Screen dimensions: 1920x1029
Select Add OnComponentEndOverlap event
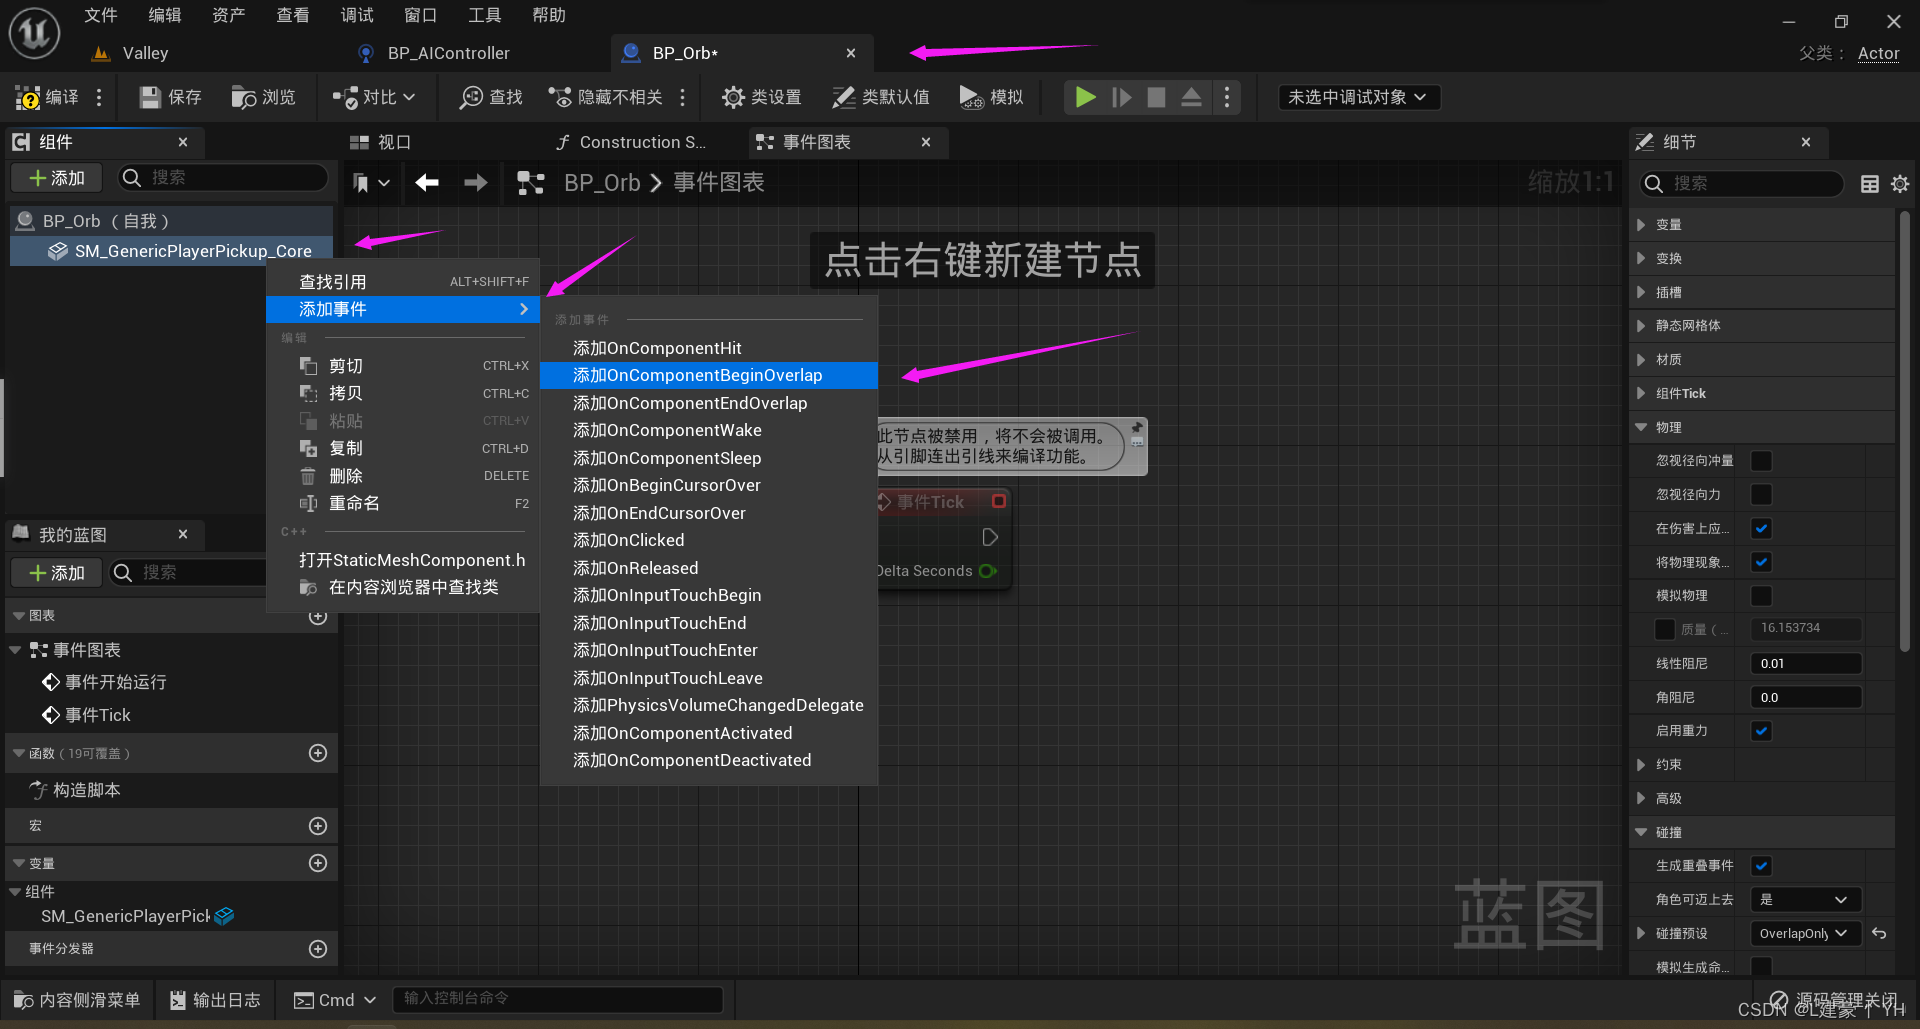(x=709, y=403)
